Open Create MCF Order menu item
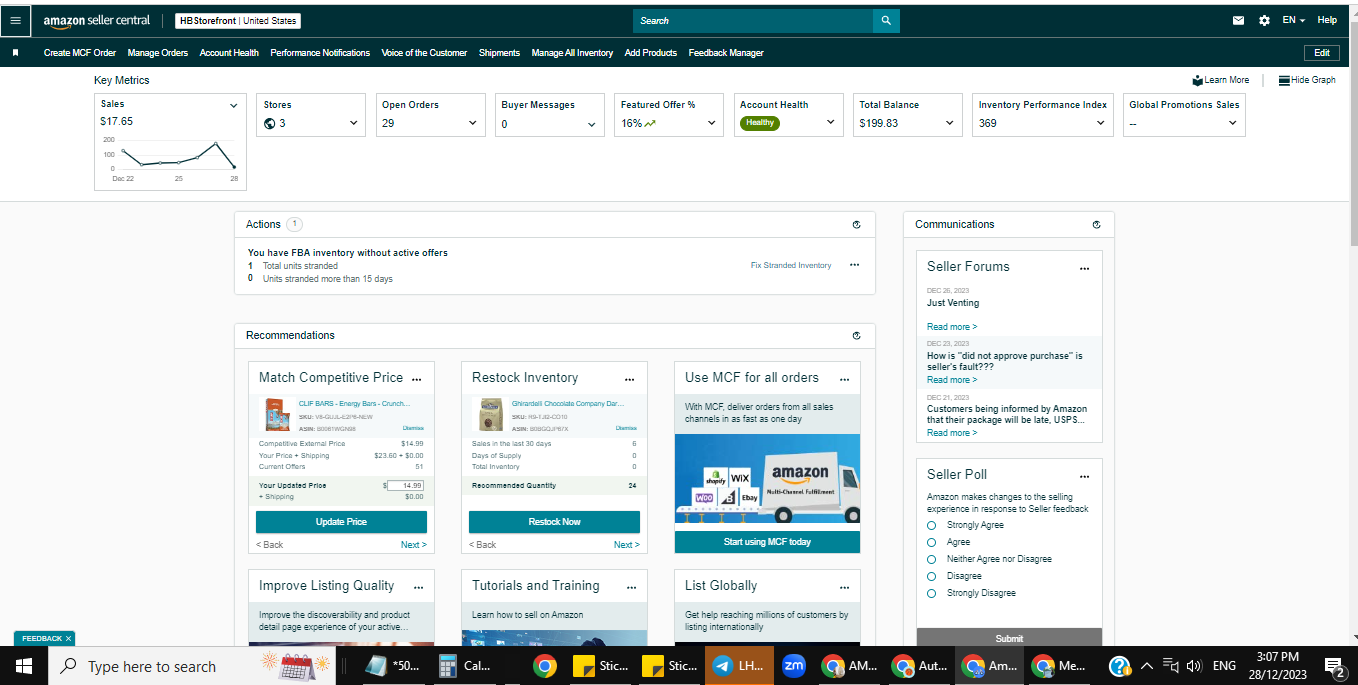Screen dimensions: 1358x685 [80, 53]
